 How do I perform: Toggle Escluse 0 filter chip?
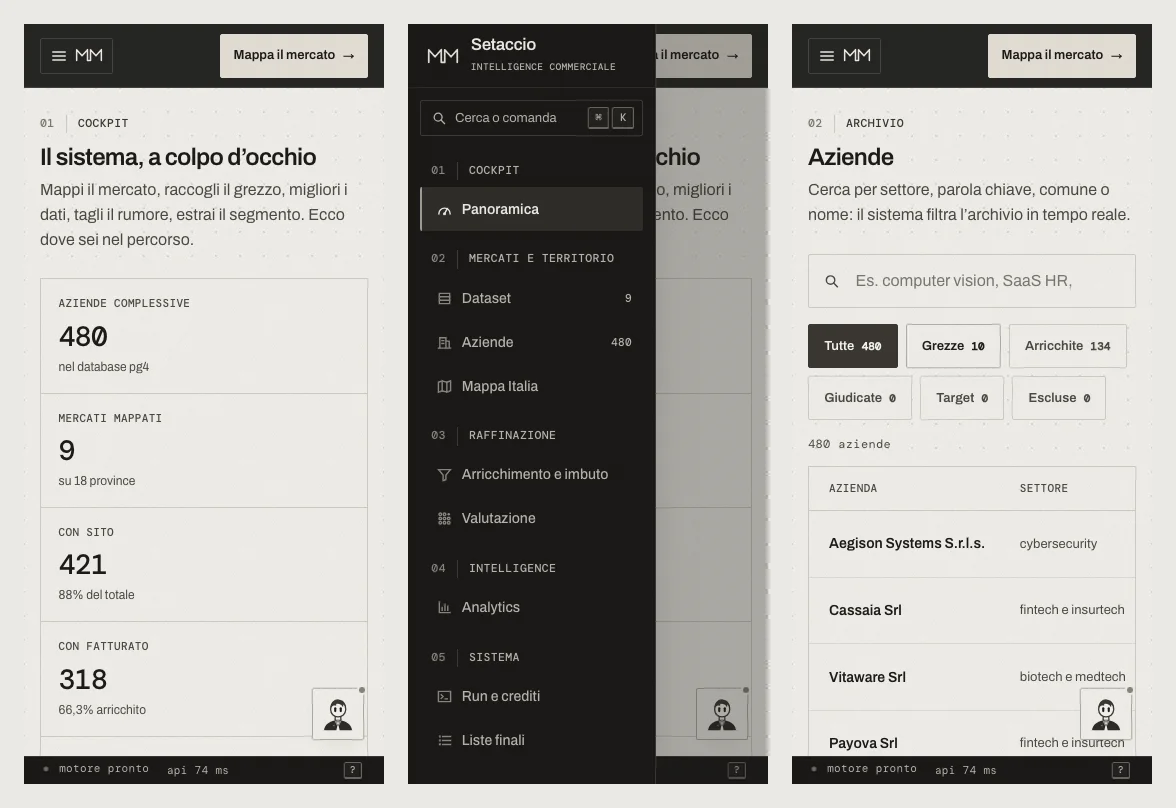point(1059,398)
